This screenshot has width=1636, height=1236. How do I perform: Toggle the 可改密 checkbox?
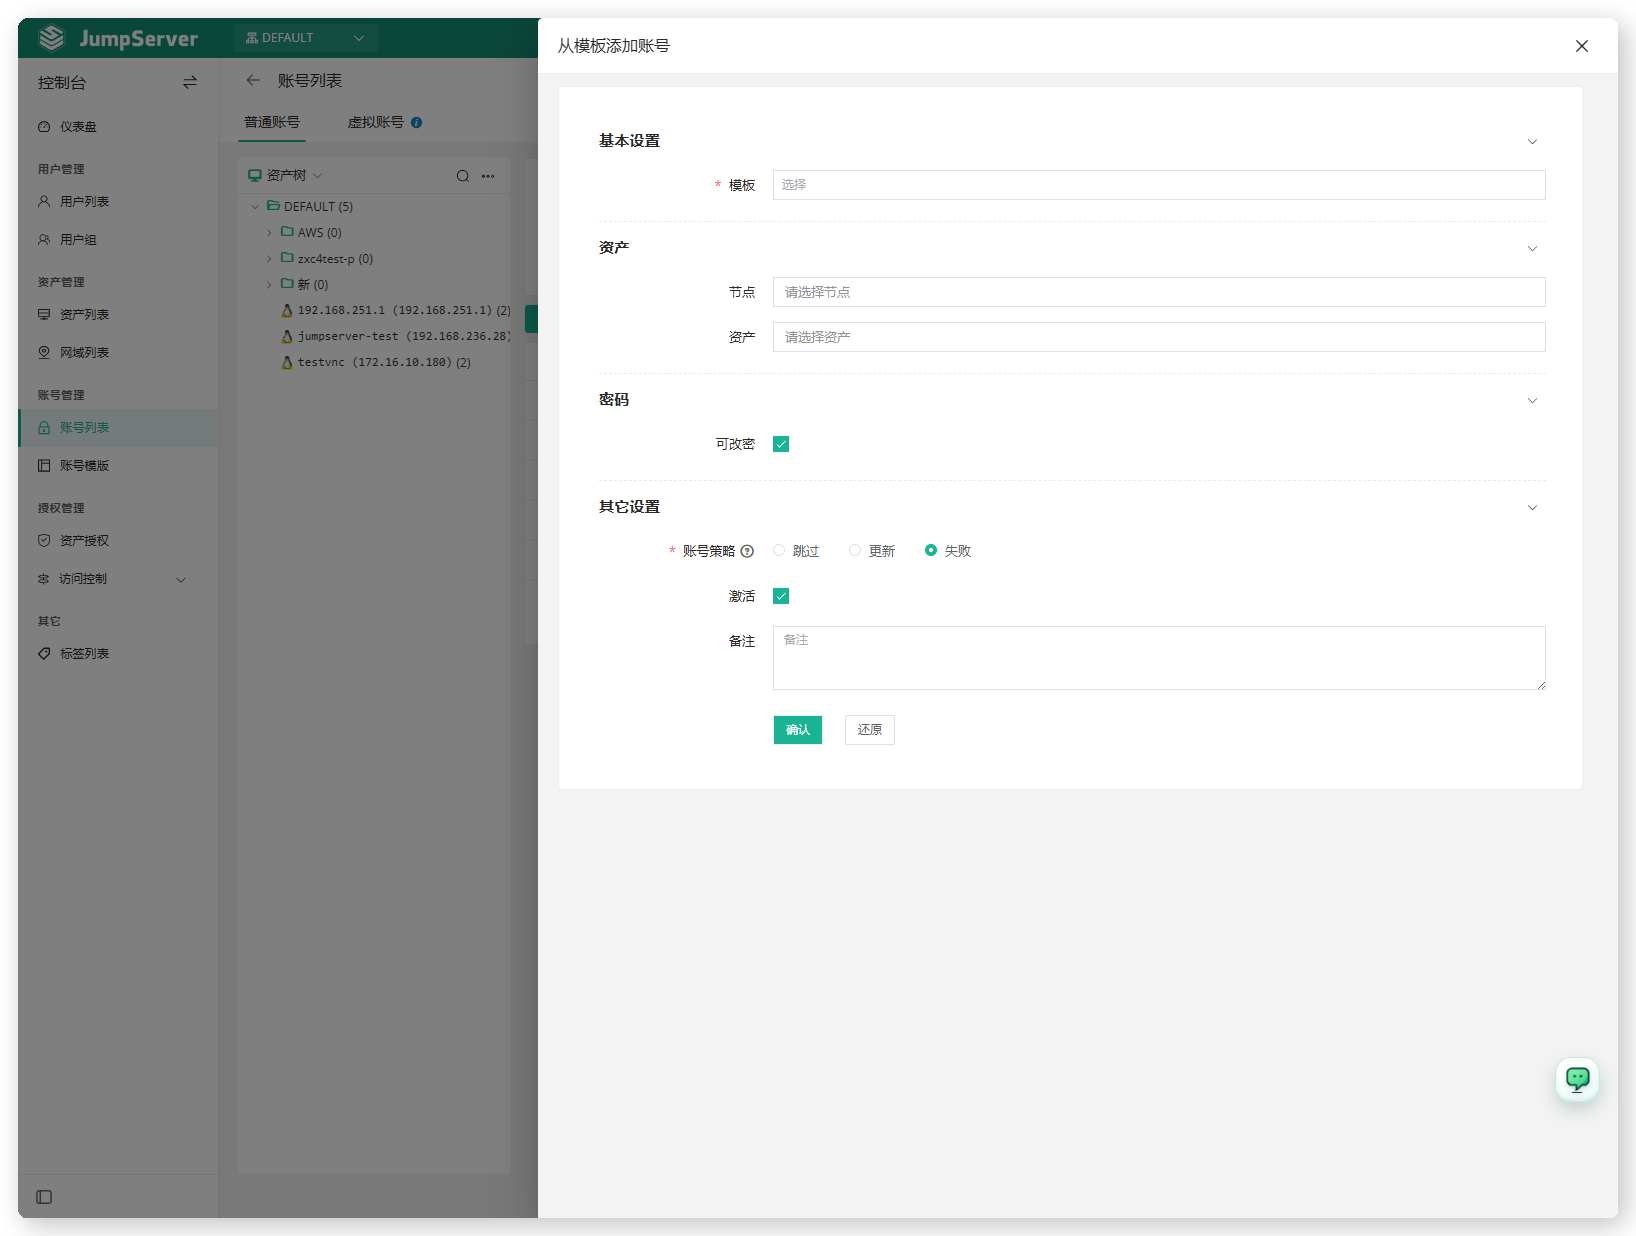click(x=781, y=444)
